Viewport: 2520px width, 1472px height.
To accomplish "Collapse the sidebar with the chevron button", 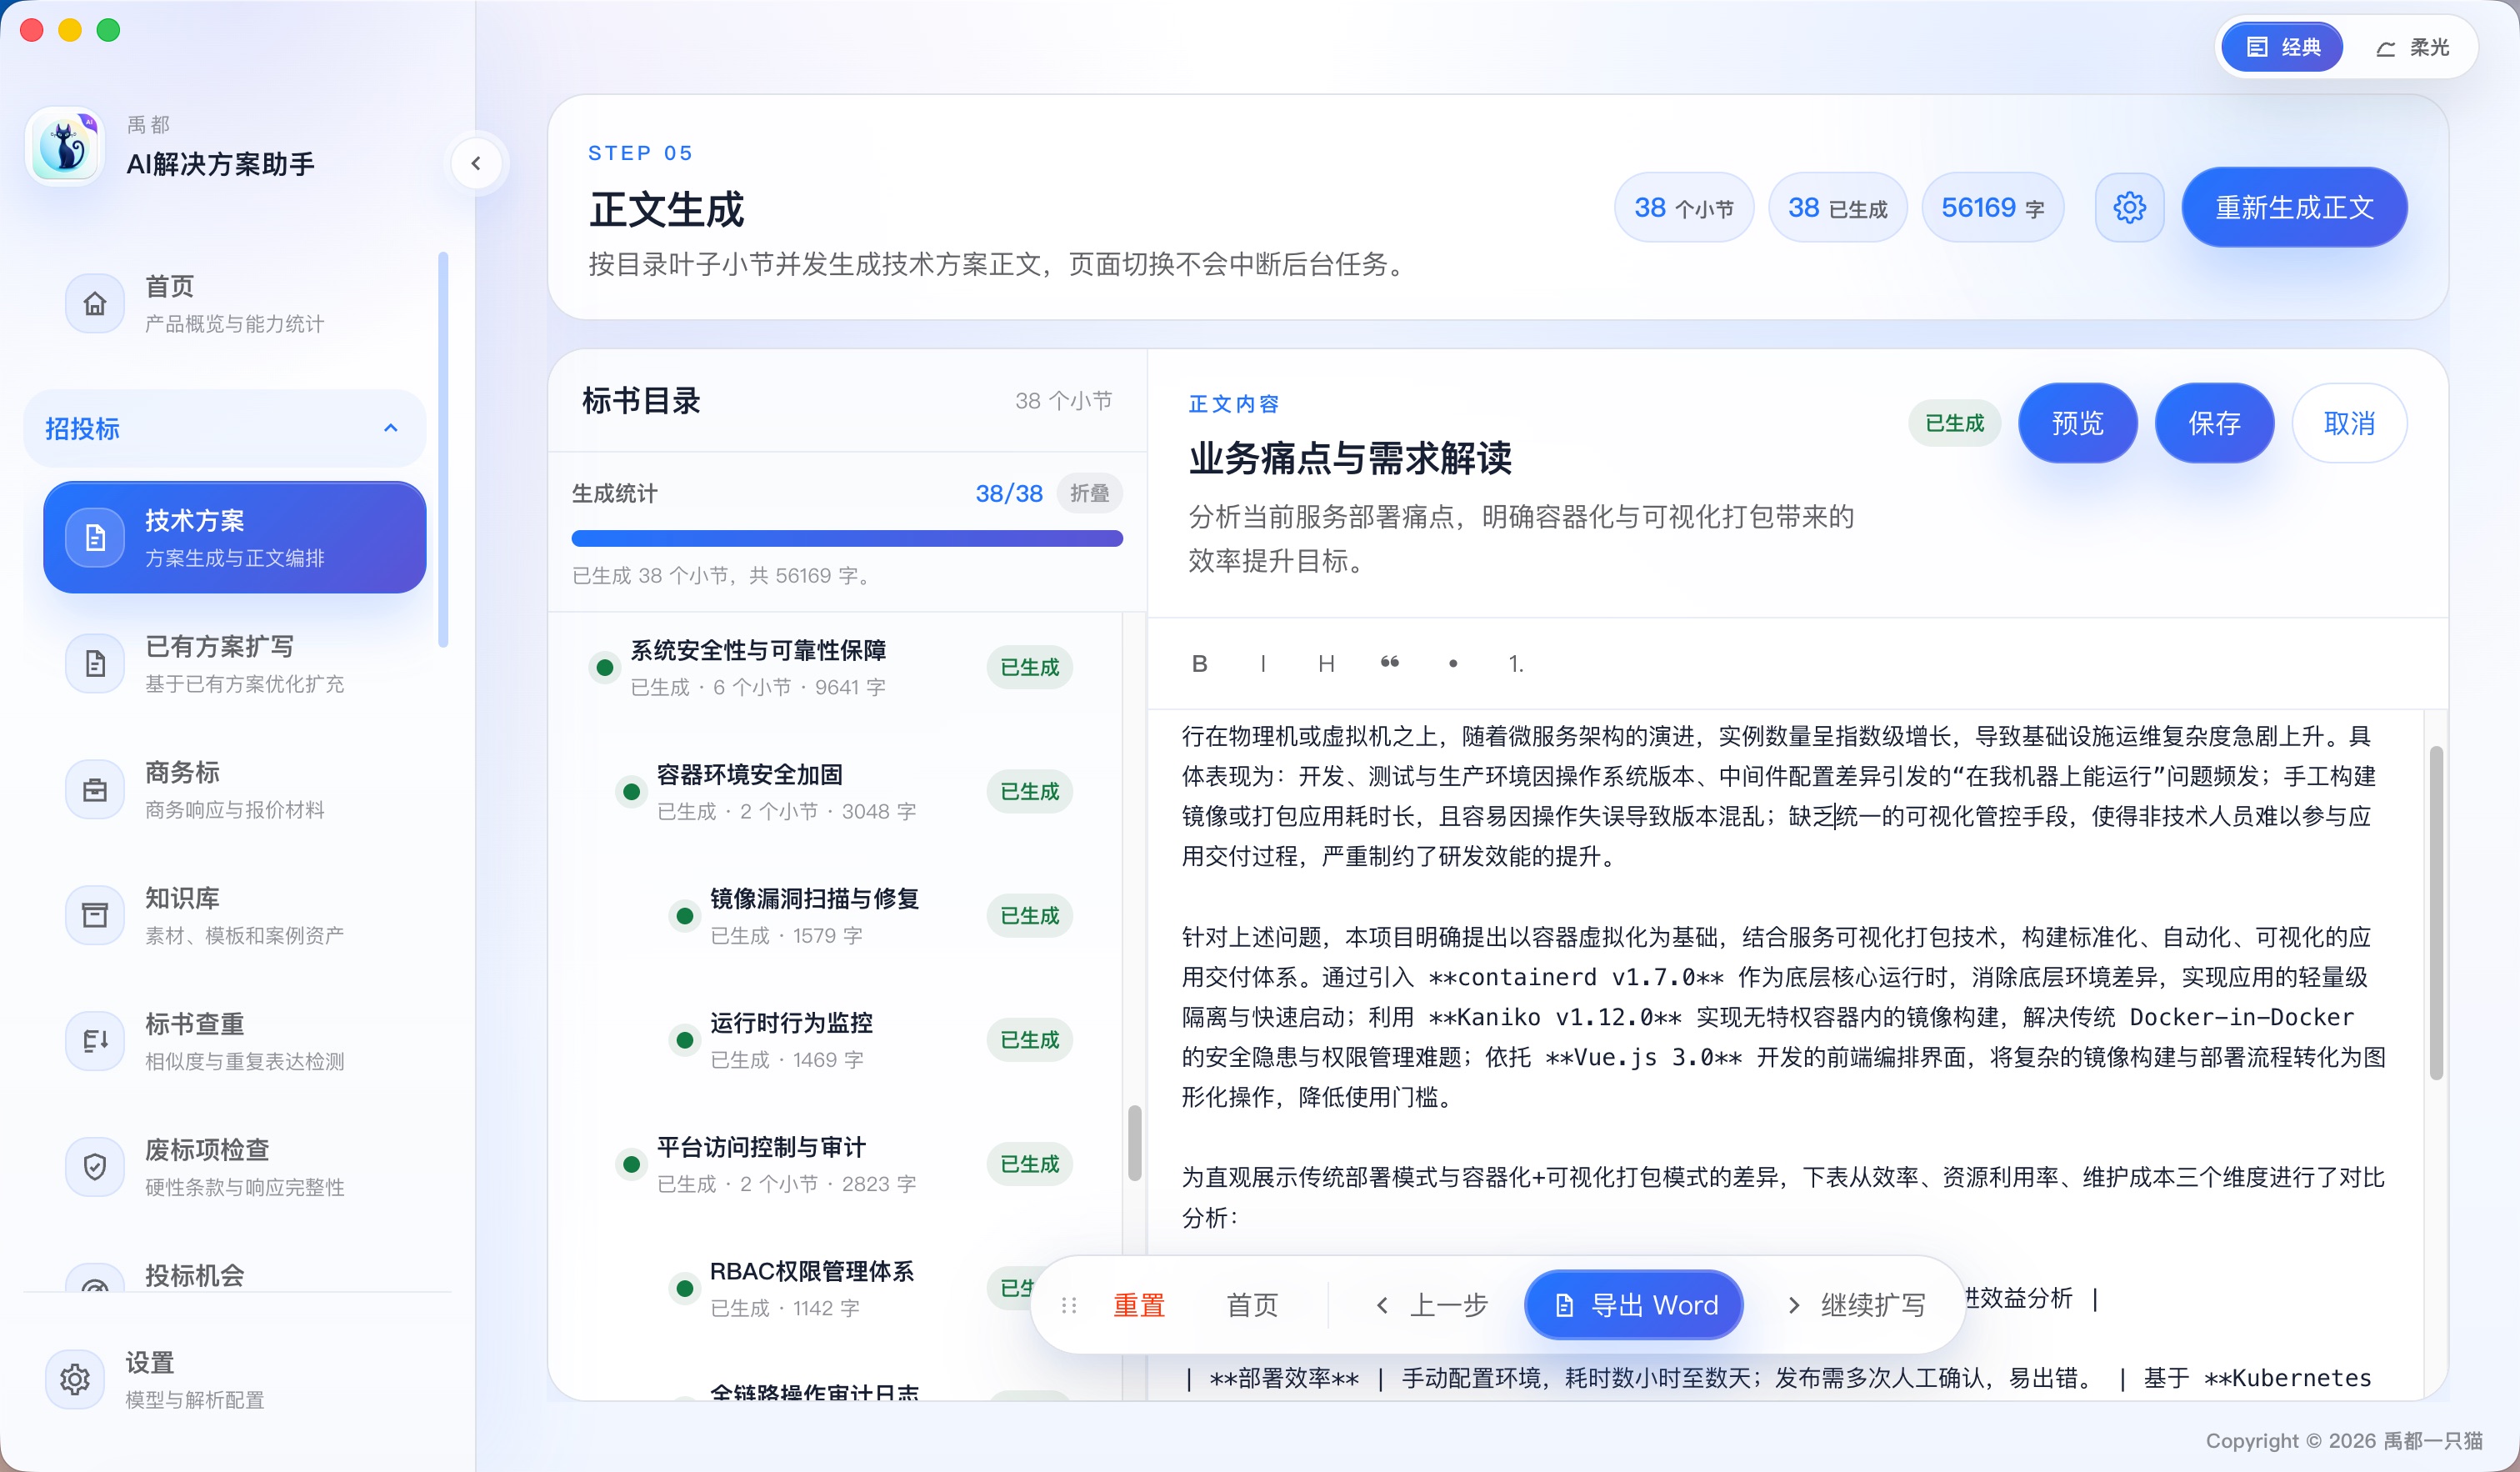I will pyautogui.click(x=476, y=163).
